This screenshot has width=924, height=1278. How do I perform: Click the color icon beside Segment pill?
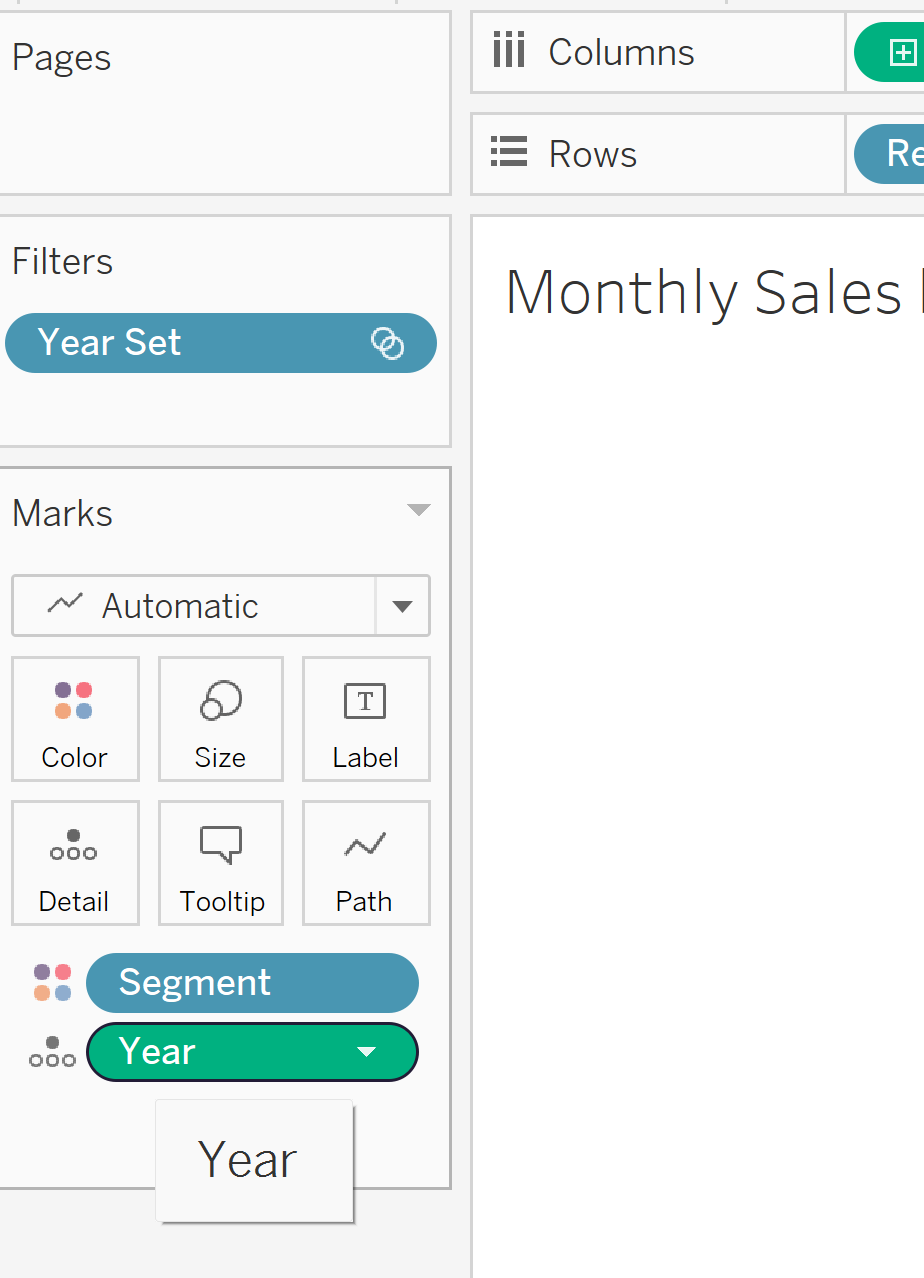tap(53, 983)
